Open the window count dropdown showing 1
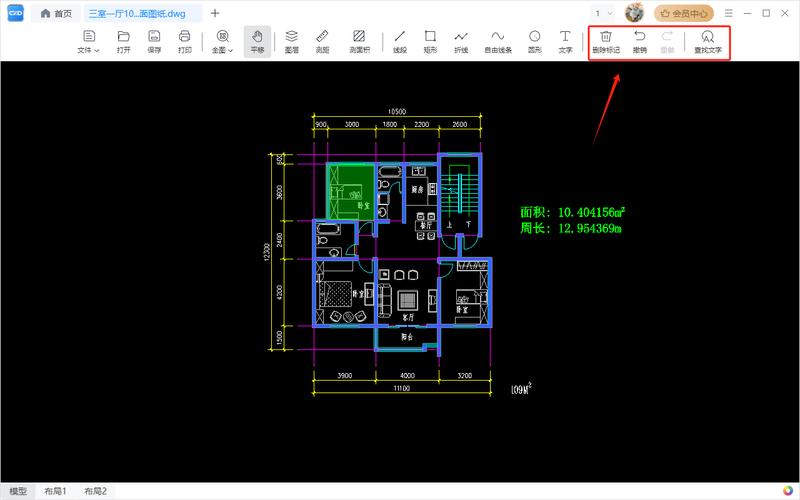 tap(603, 13)
